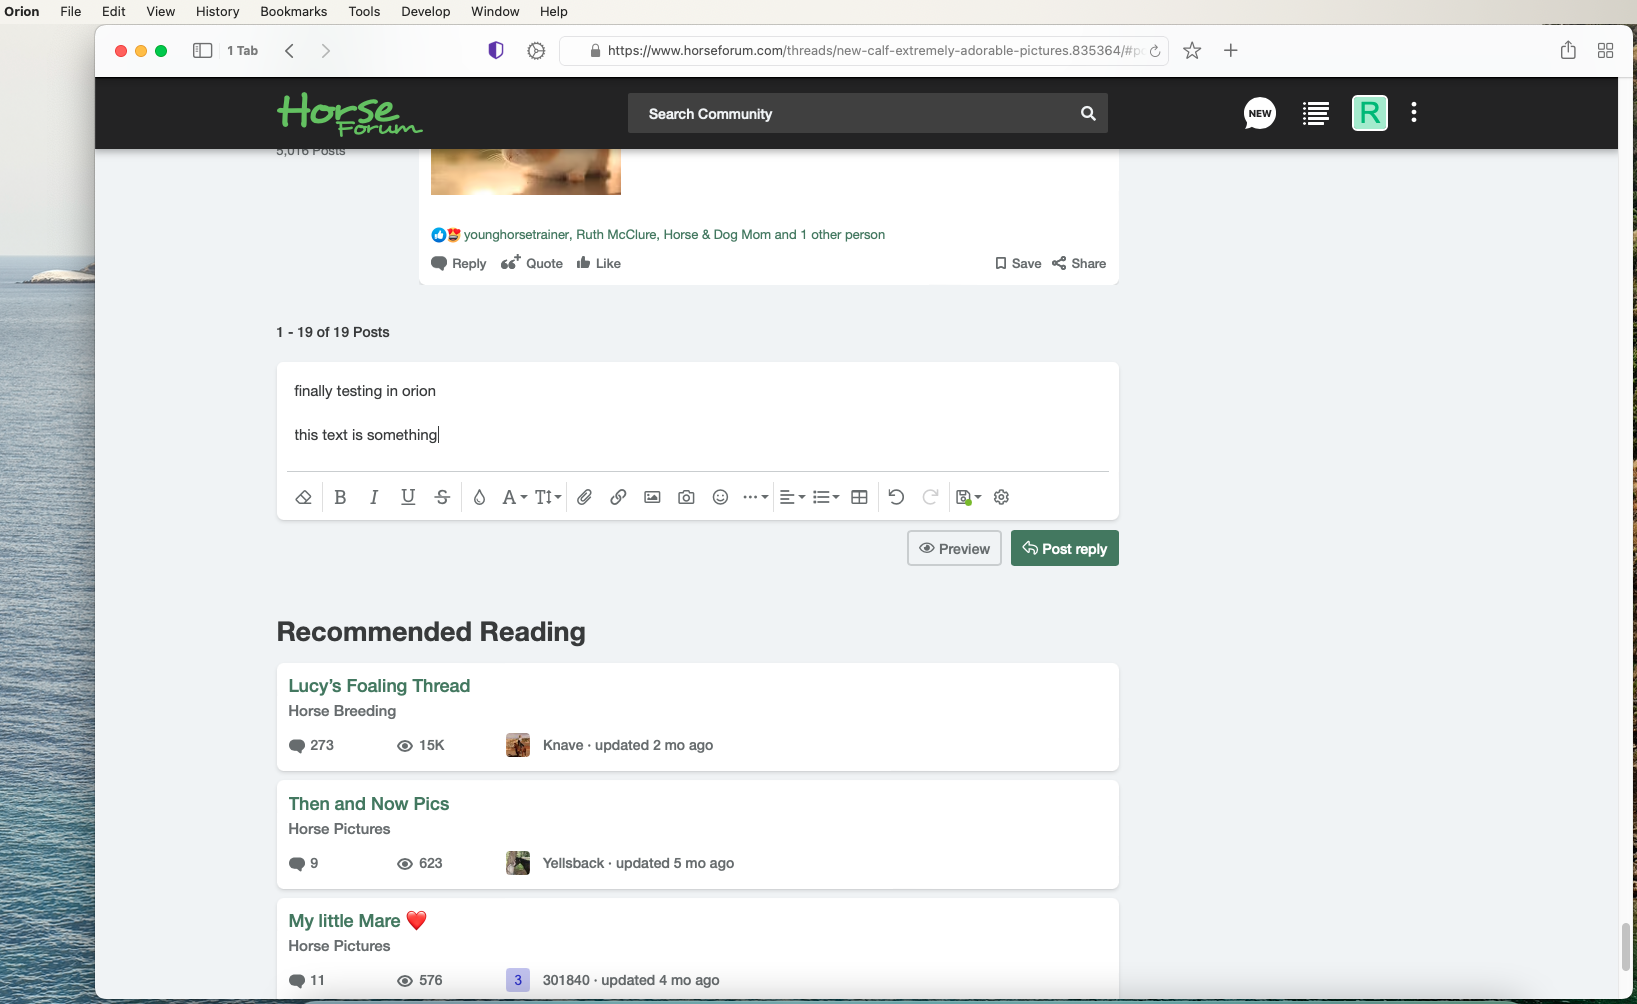This screenshot has width=1637, height=1004.
Task: Click the camera media icon in editor
Action: click(686, 497)
